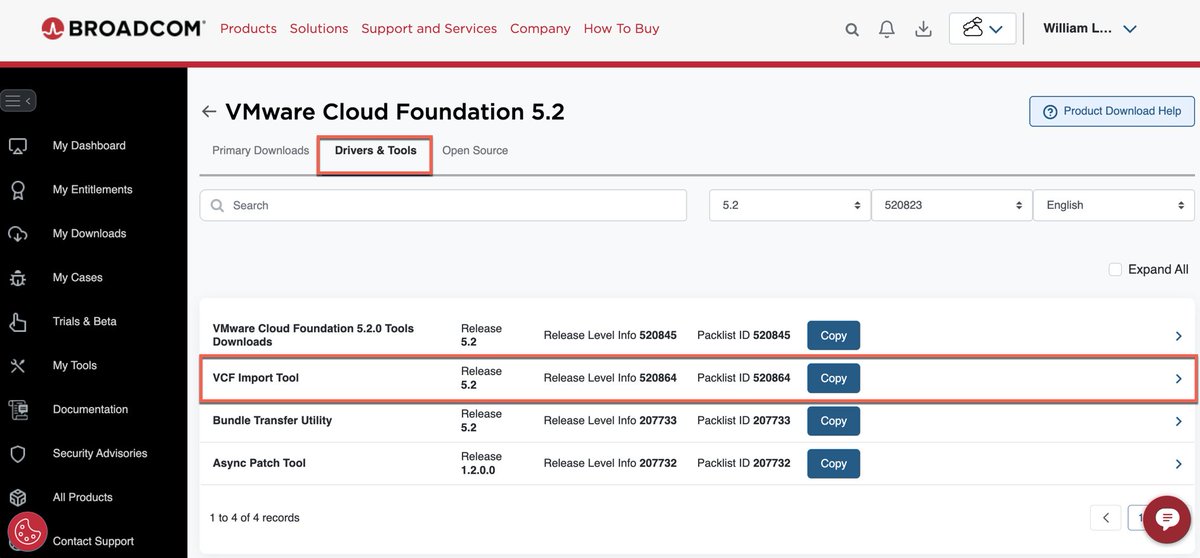Click the Broadcom logo
Viewport: 1200px width, 558px height.
coord(123,28)
